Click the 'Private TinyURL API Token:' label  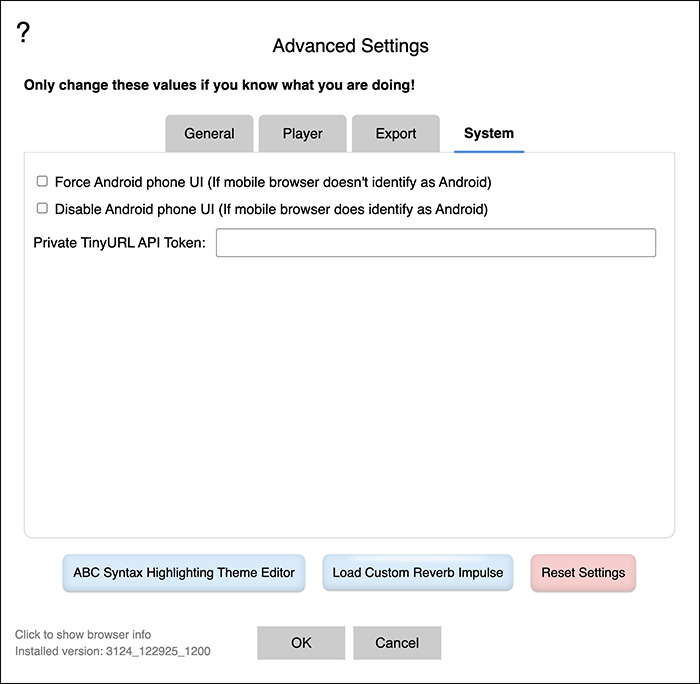119,243
